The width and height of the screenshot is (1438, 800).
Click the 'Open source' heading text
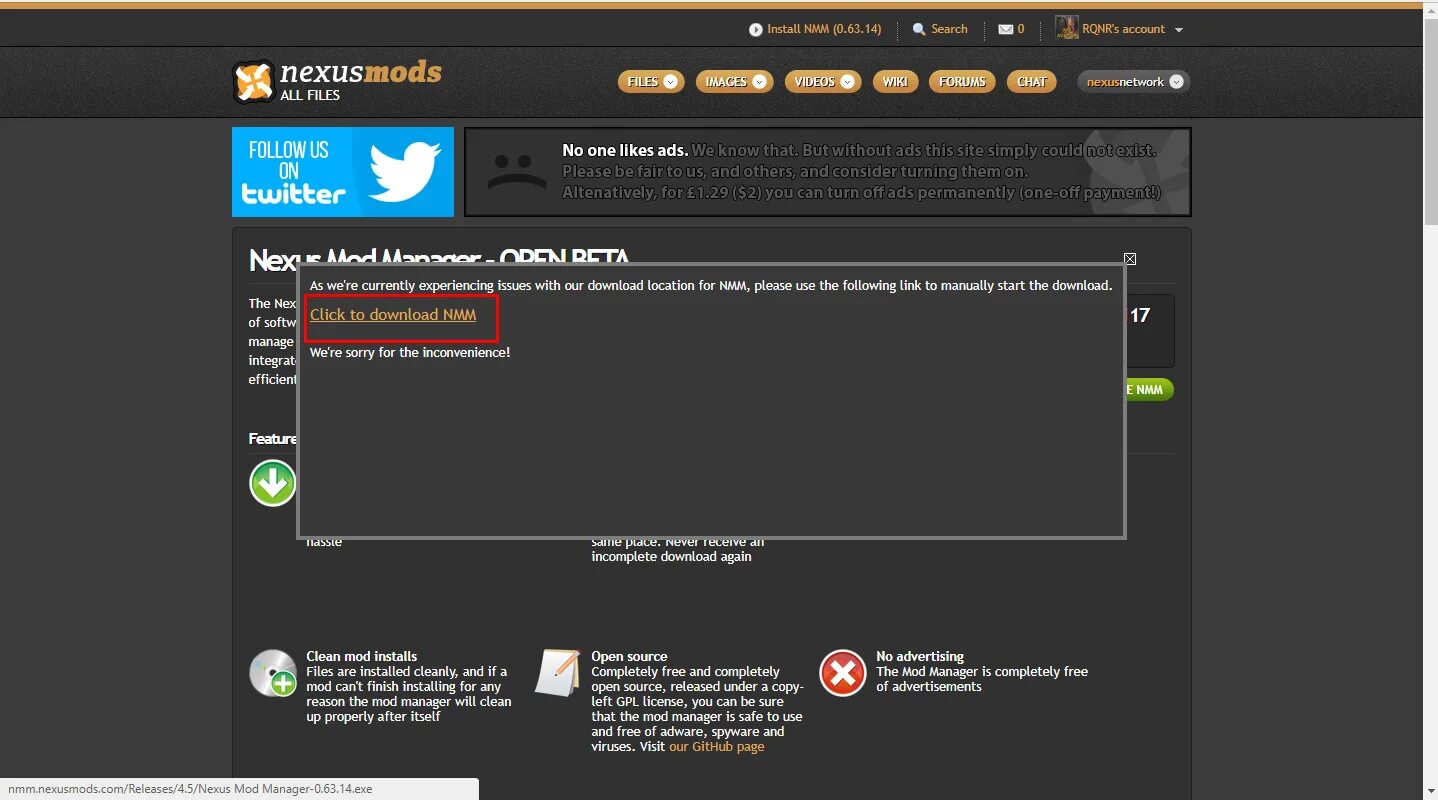(629, 656)
